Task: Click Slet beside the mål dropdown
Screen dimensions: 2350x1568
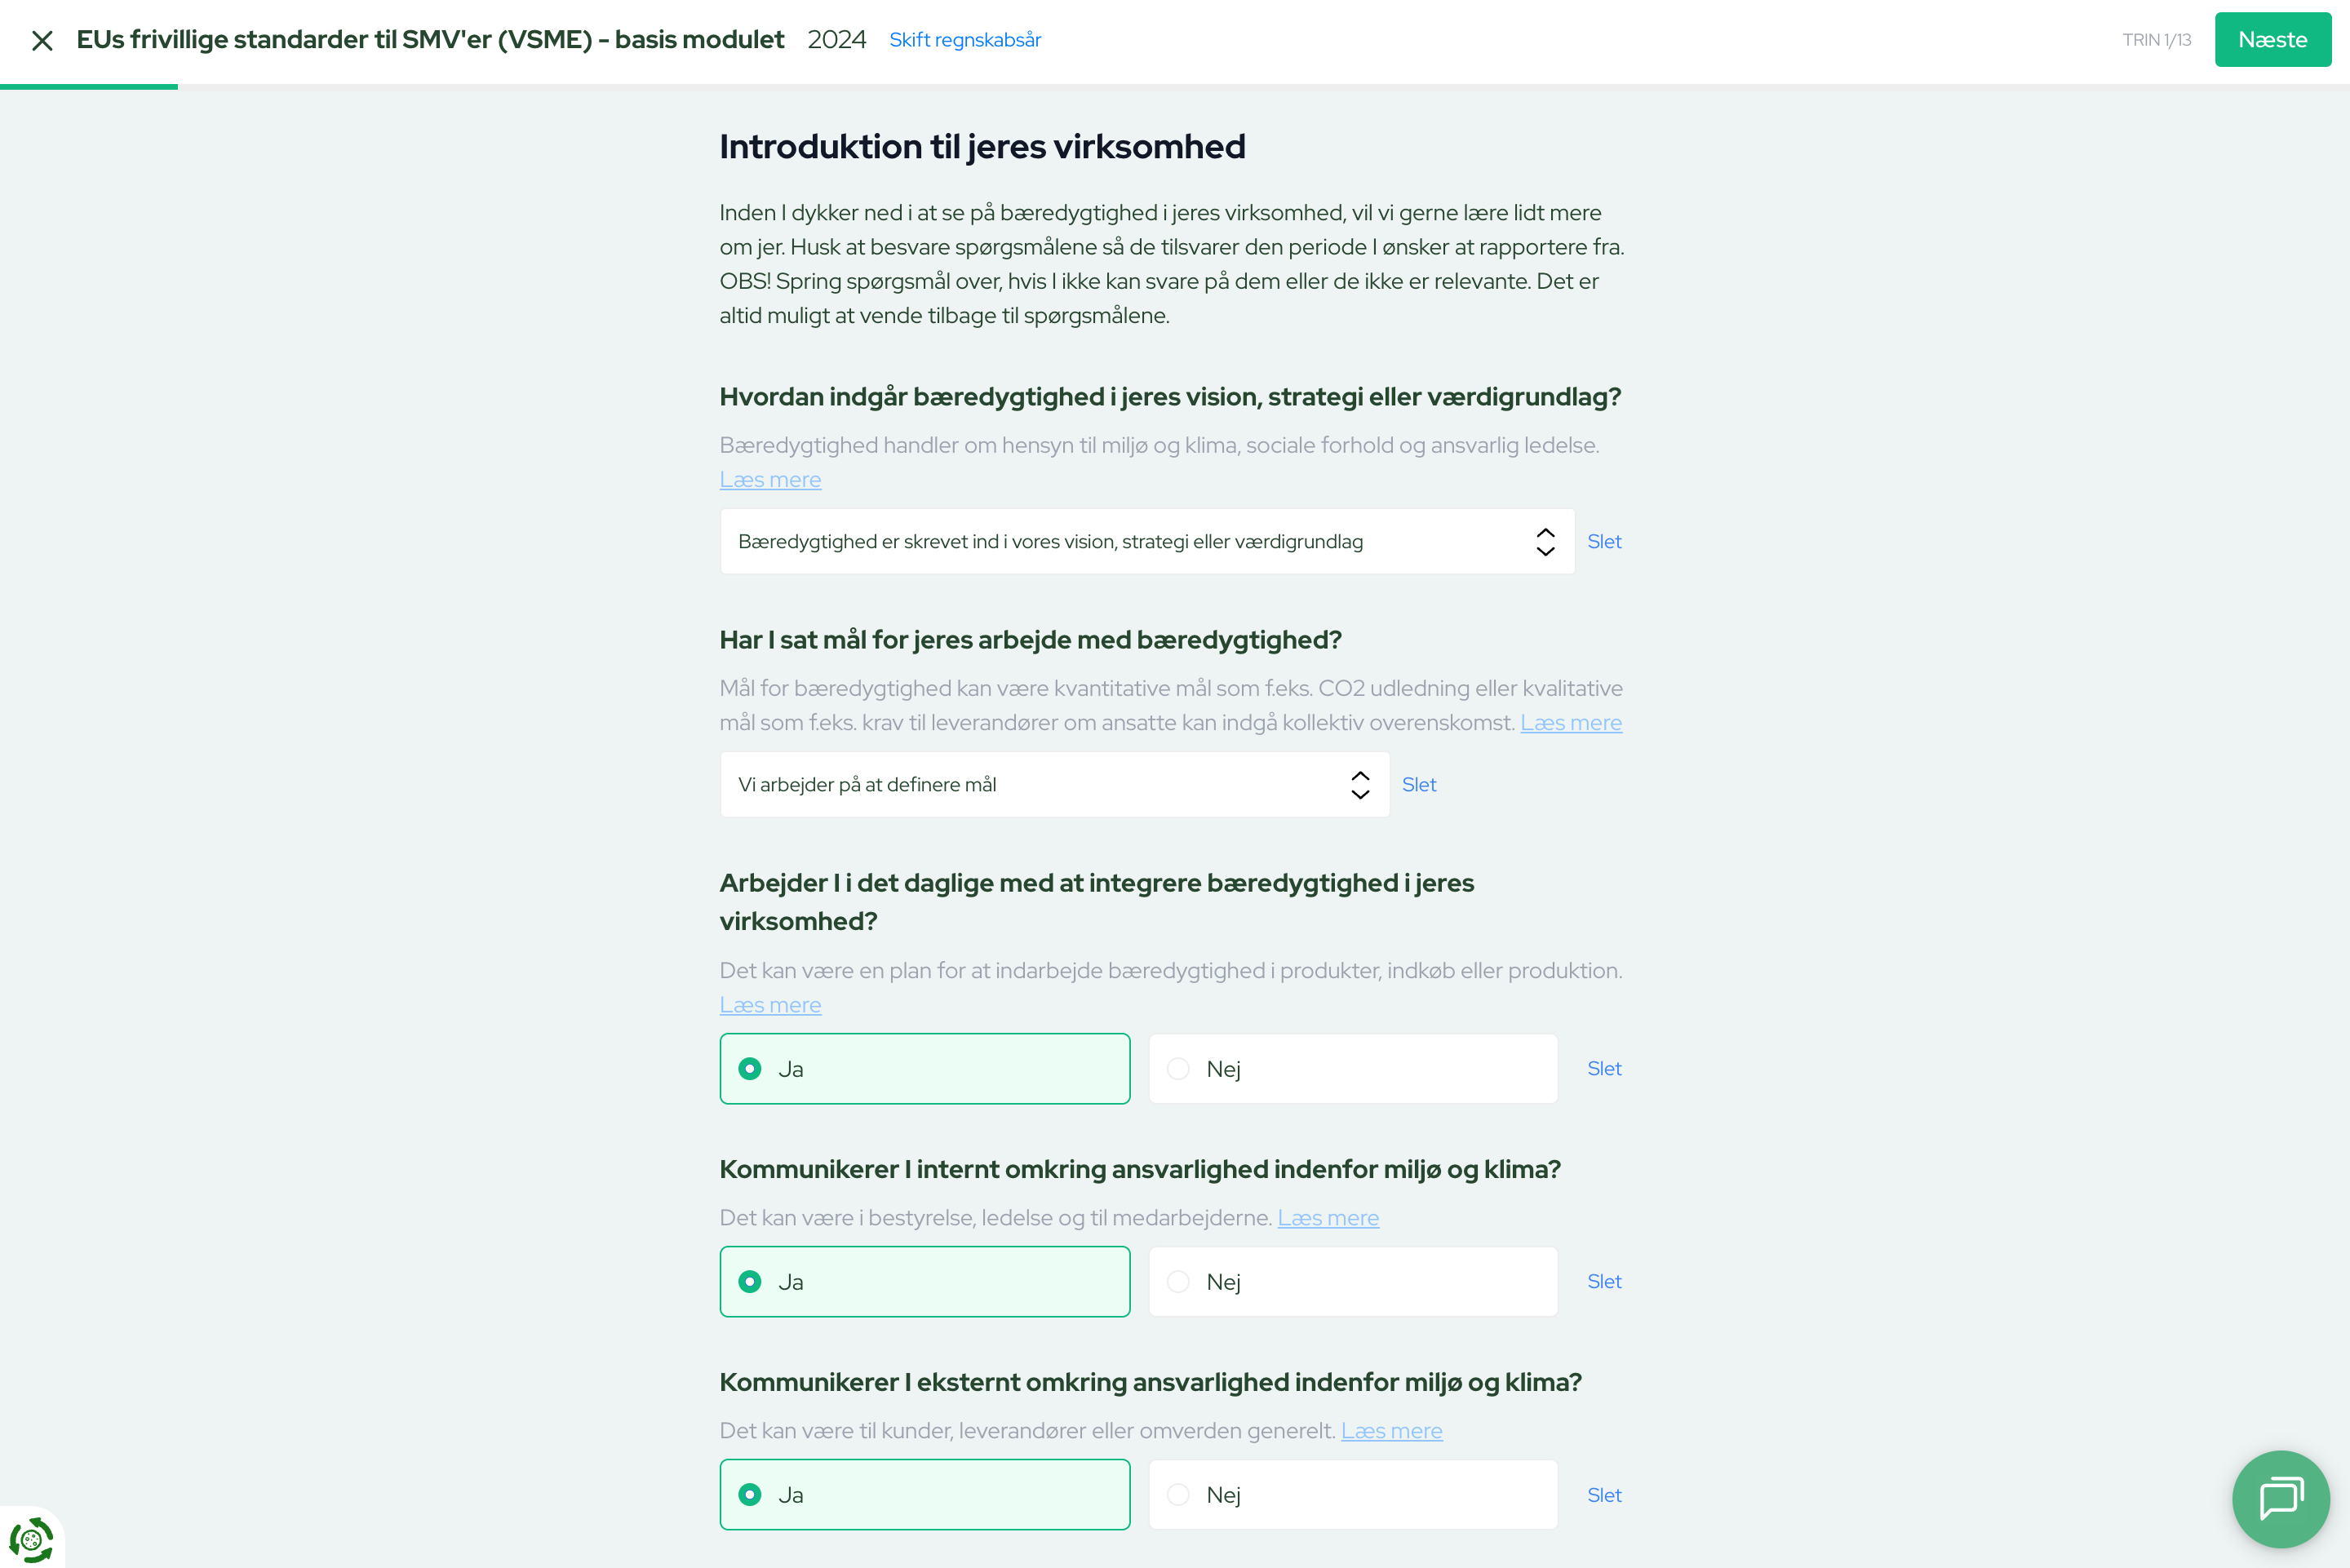Action: tap(1419, 784)
